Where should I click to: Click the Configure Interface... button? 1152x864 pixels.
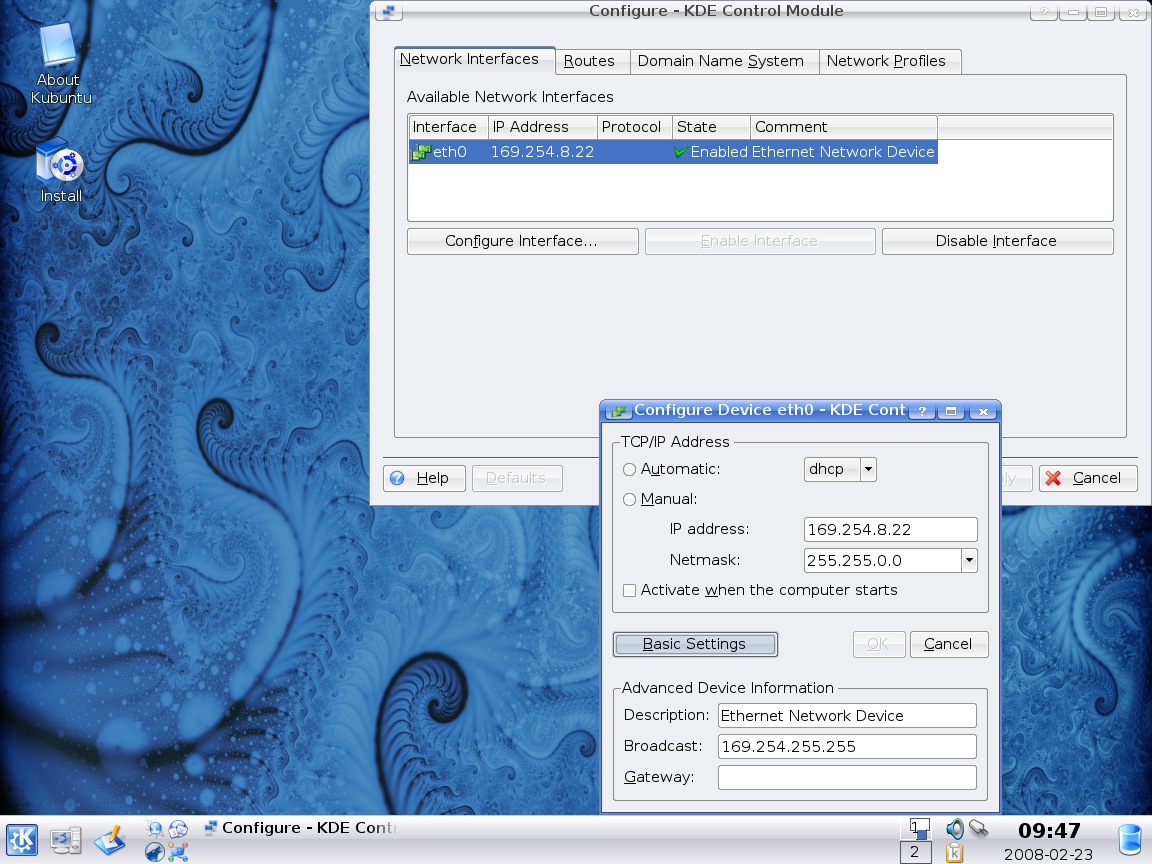(522, 241)
